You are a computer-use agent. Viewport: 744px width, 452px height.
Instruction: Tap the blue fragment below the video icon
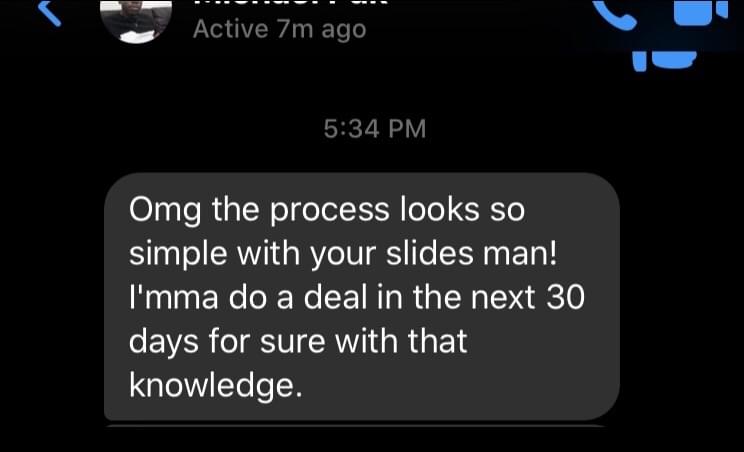[664, 61]
